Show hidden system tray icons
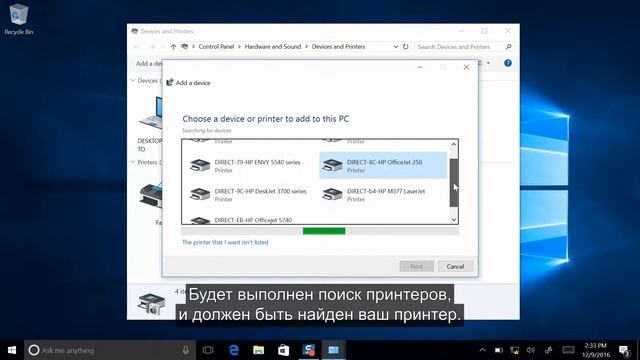Image resolution: width=640 pixels, height=360 pixels. tap(482, 350)
